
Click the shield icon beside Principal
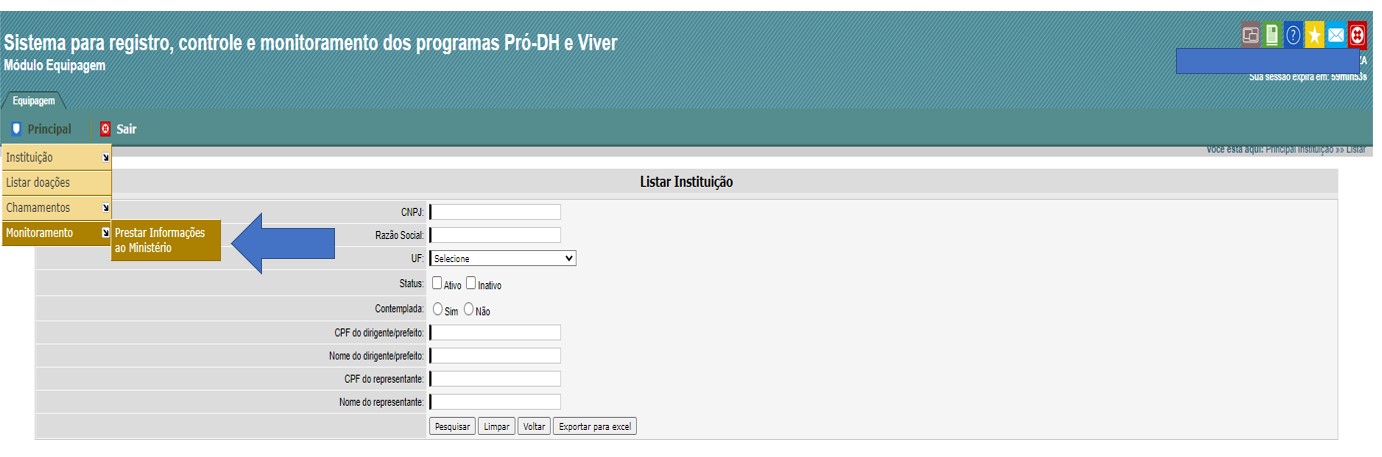pyautogui.click(x=16, y=129)
